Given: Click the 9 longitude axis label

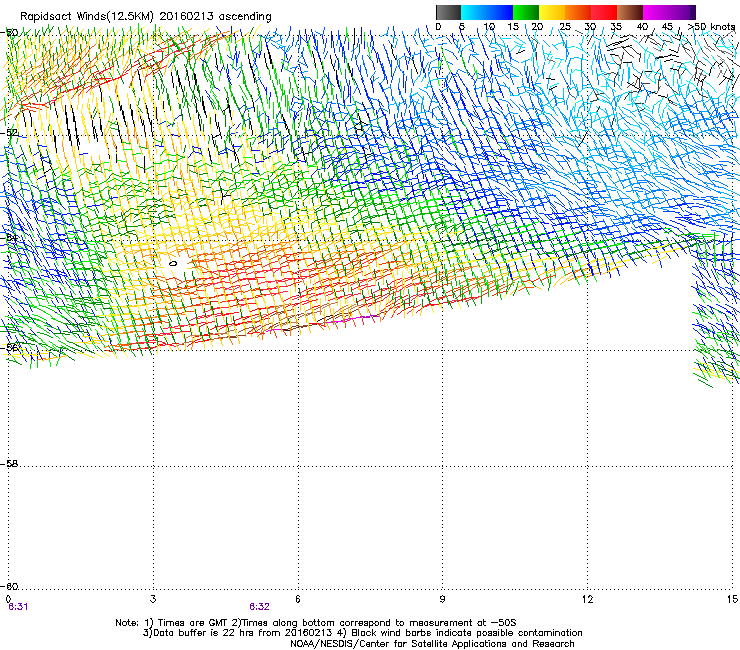Looking at the screenshot, I should tap(442, 599).
